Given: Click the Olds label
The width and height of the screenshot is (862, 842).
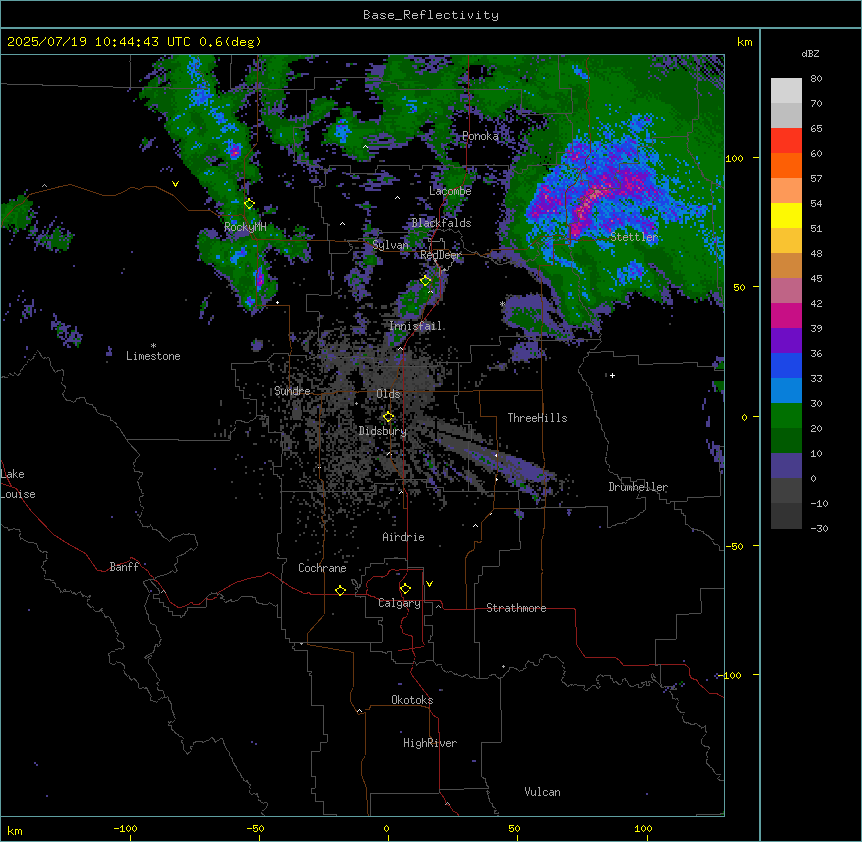Looking at the screenshot, I should [x=388, y=394].
